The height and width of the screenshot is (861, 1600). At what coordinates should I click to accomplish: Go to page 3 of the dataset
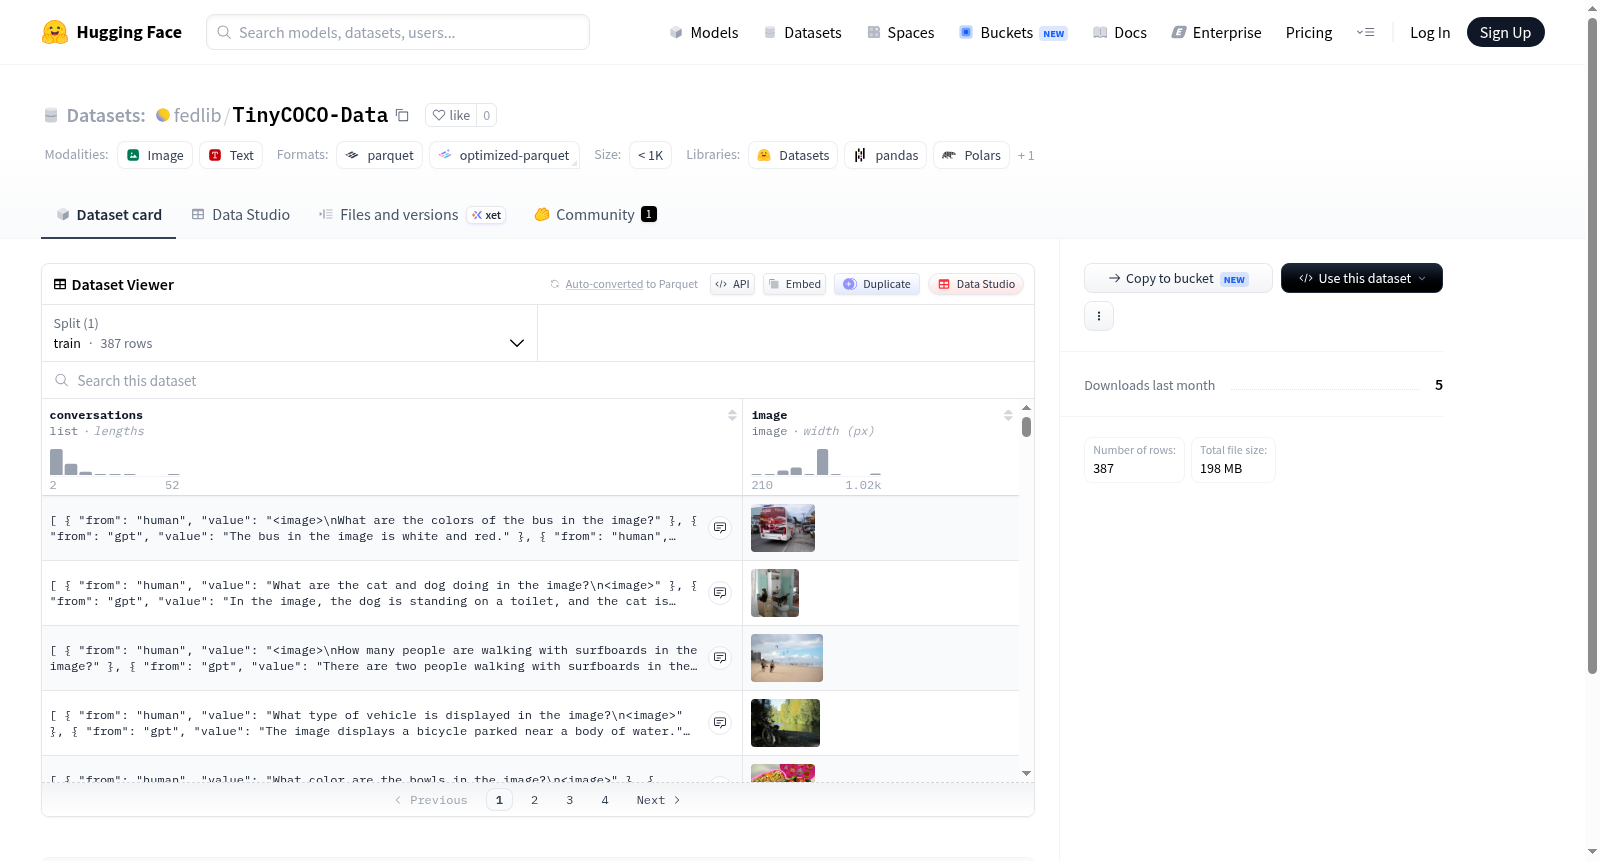click(570, 800)
